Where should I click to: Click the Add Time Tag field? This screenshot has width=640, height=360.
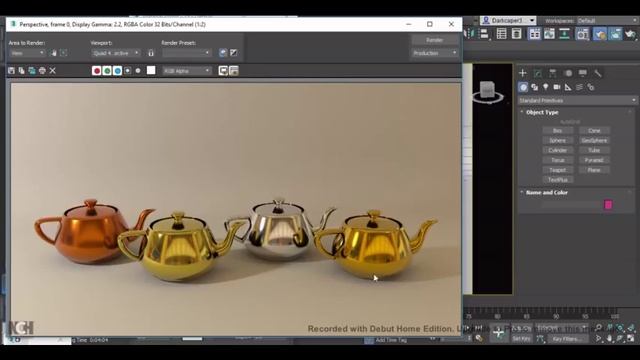pyautogui.click(x=391, y=340)
